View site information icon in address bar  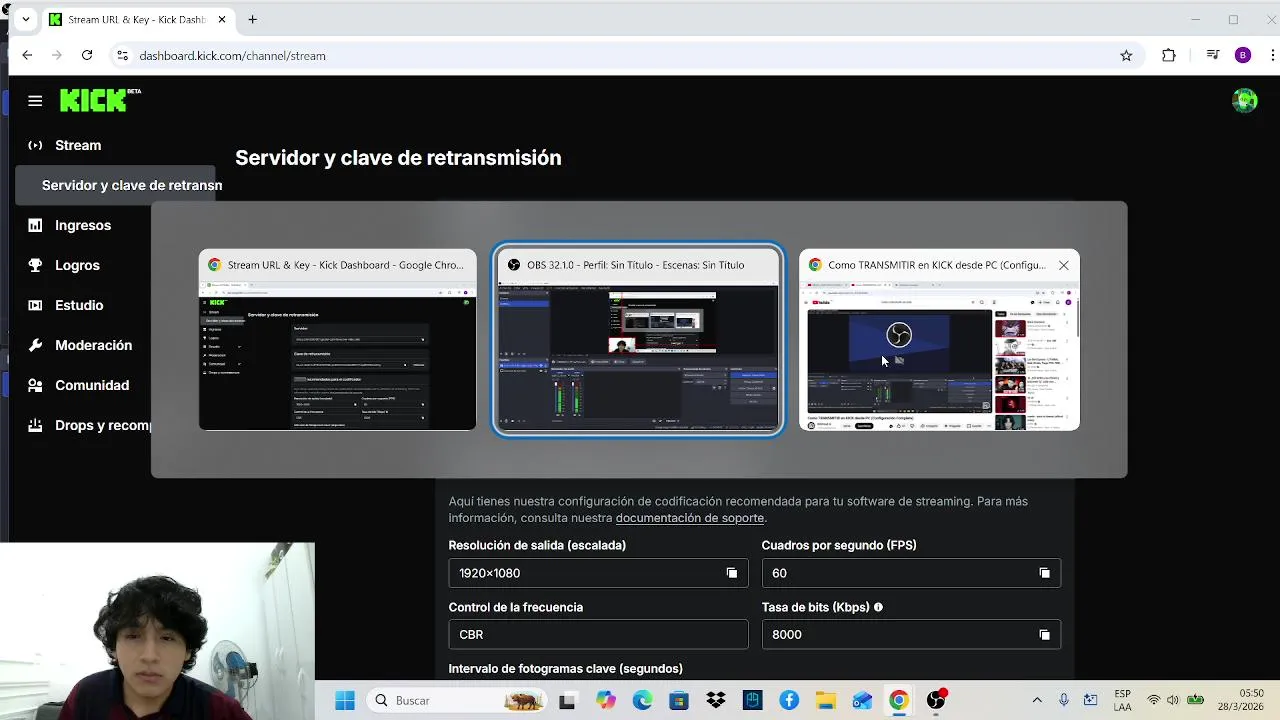[x=122, y=56]
